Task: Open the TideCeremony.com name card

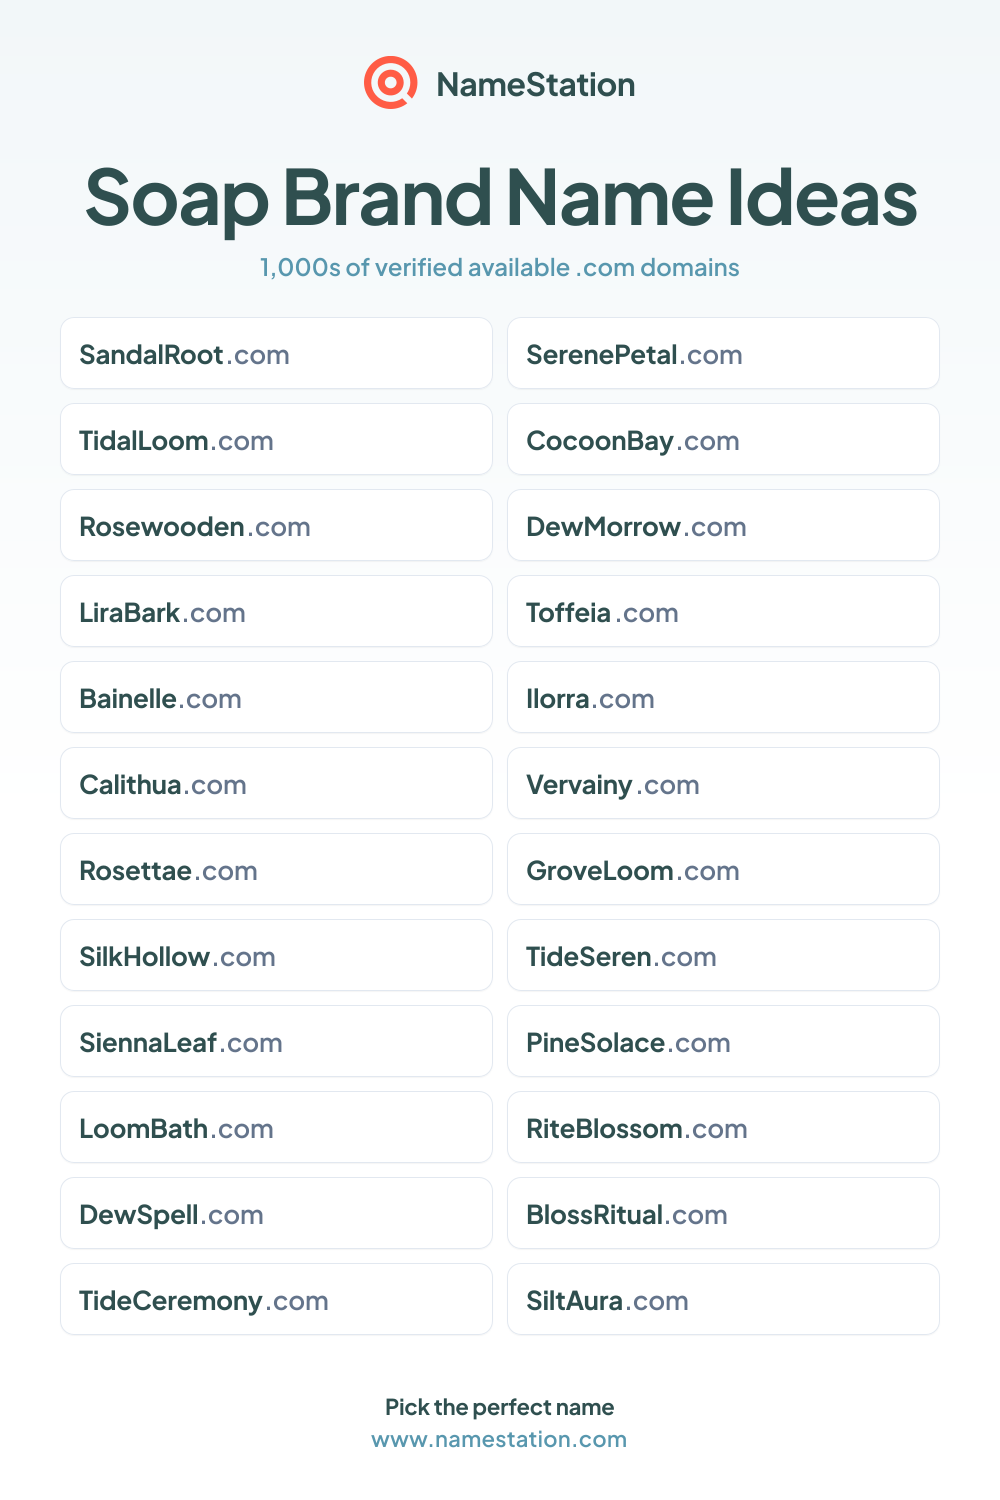Action: [276, 1299]
